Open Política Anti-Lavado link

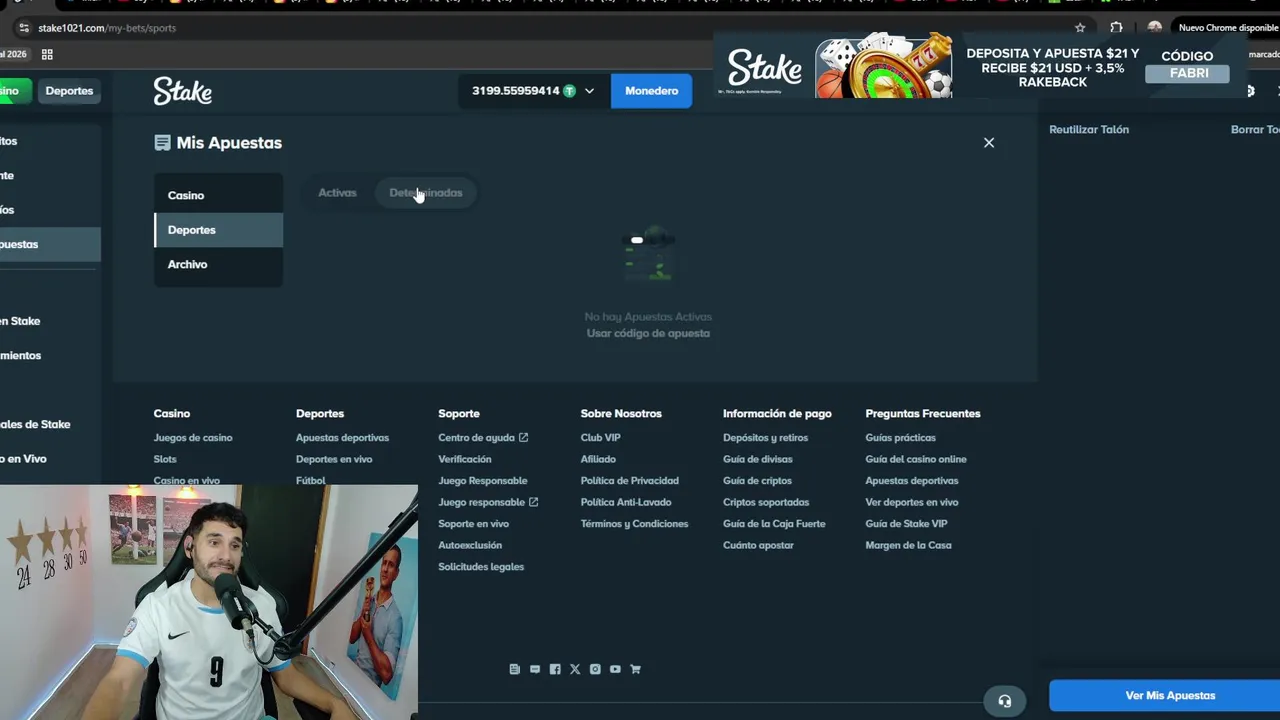(x=626, y=502)
